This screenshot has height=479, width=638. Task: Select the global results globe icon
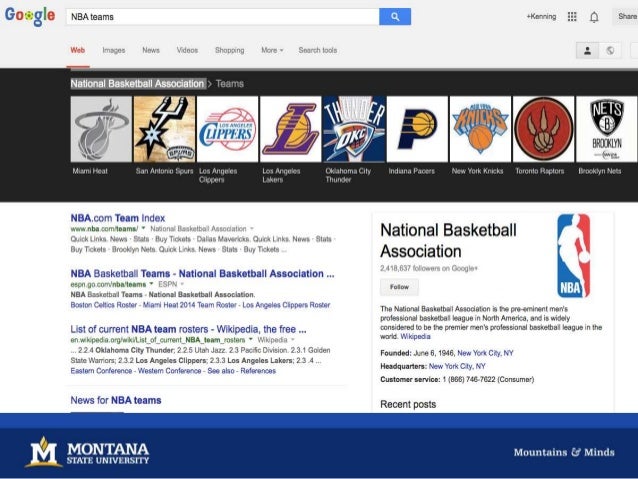coord(610,50)
